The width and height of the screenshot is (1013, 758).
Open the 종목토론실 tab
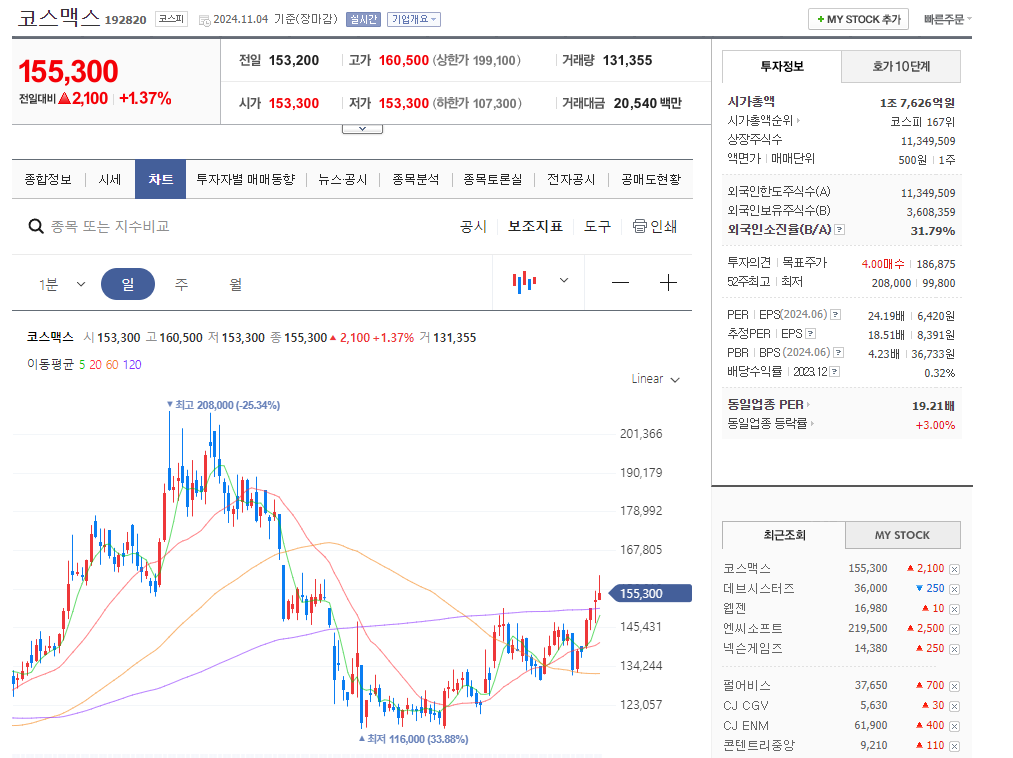click(492, 179)
